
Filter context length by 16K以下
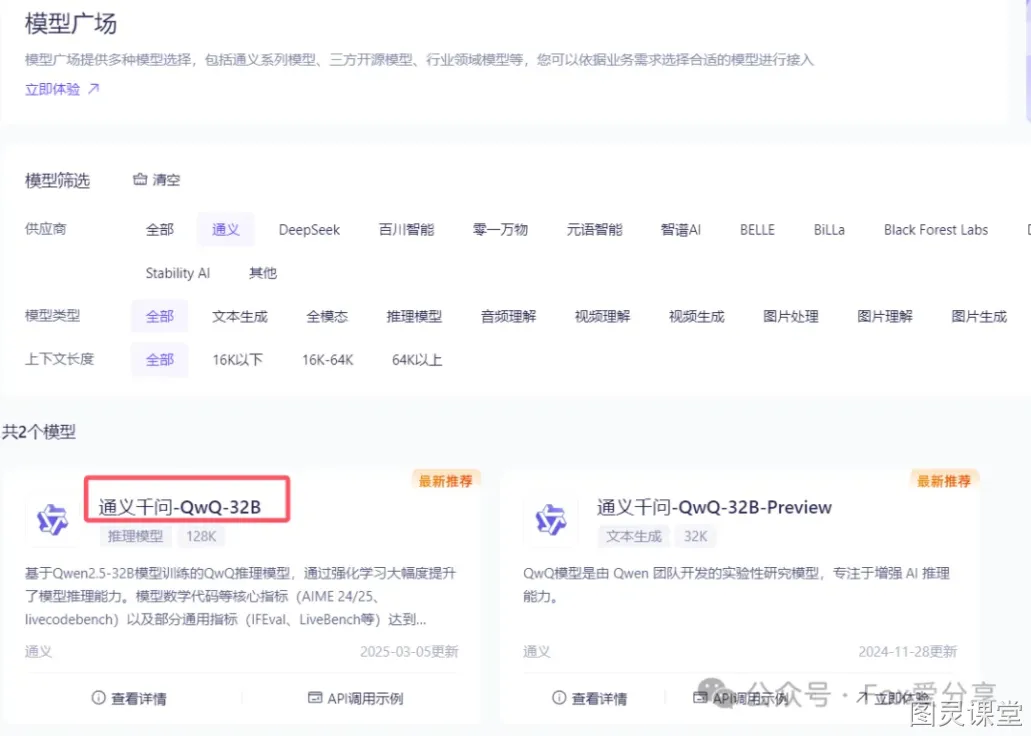coord(237,360)
